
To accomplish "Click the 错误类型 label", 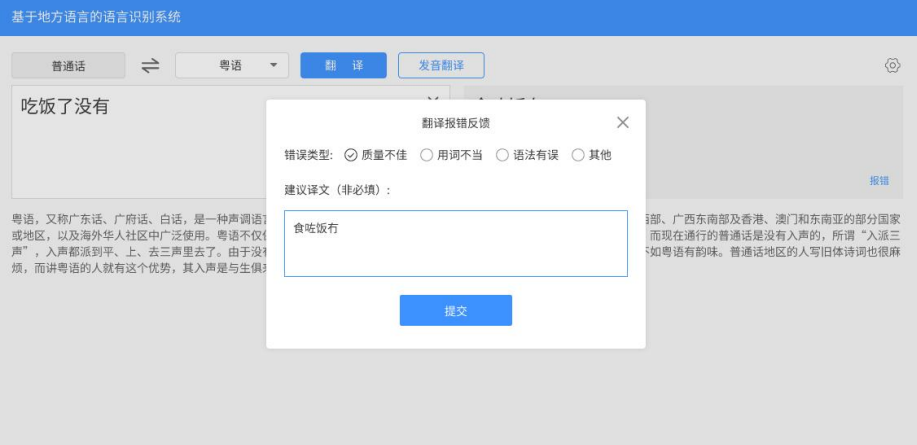I will point(308,155).
